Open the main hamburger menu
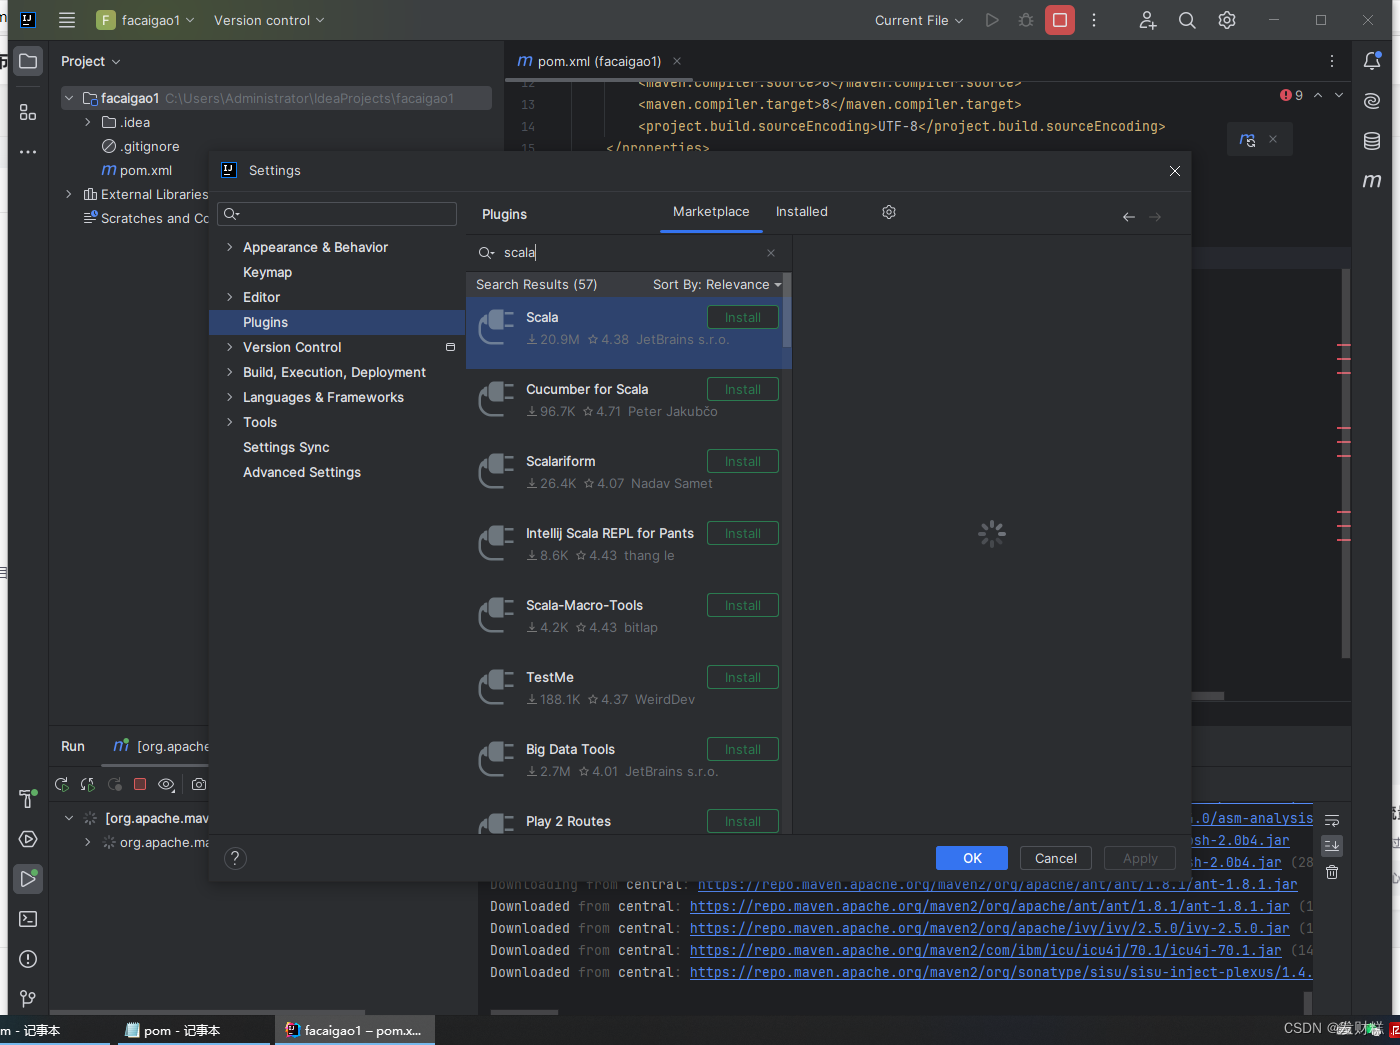This screenshot has width=1400, height=1045. pyautogui.click(x=67, y=20)
